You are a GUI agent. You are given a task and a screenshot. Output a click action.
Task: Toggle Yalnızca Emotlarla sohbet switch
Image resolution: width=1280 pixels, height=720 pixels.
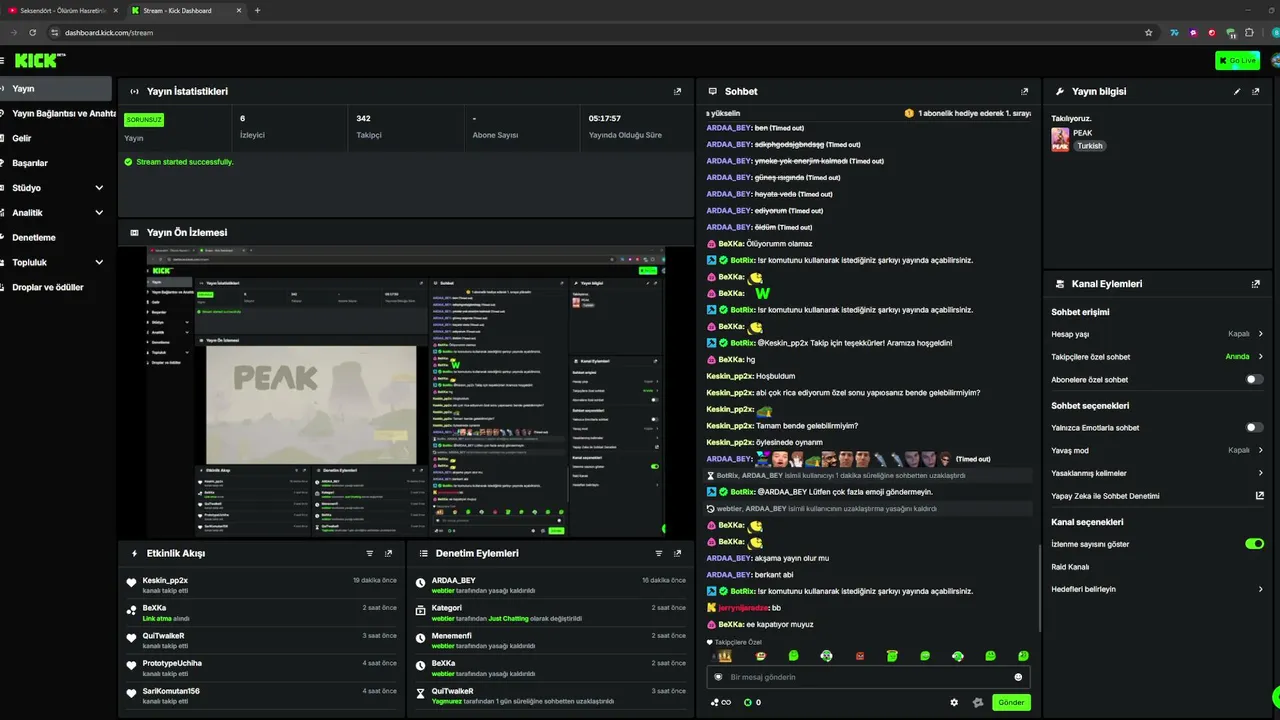[1254, 427]
